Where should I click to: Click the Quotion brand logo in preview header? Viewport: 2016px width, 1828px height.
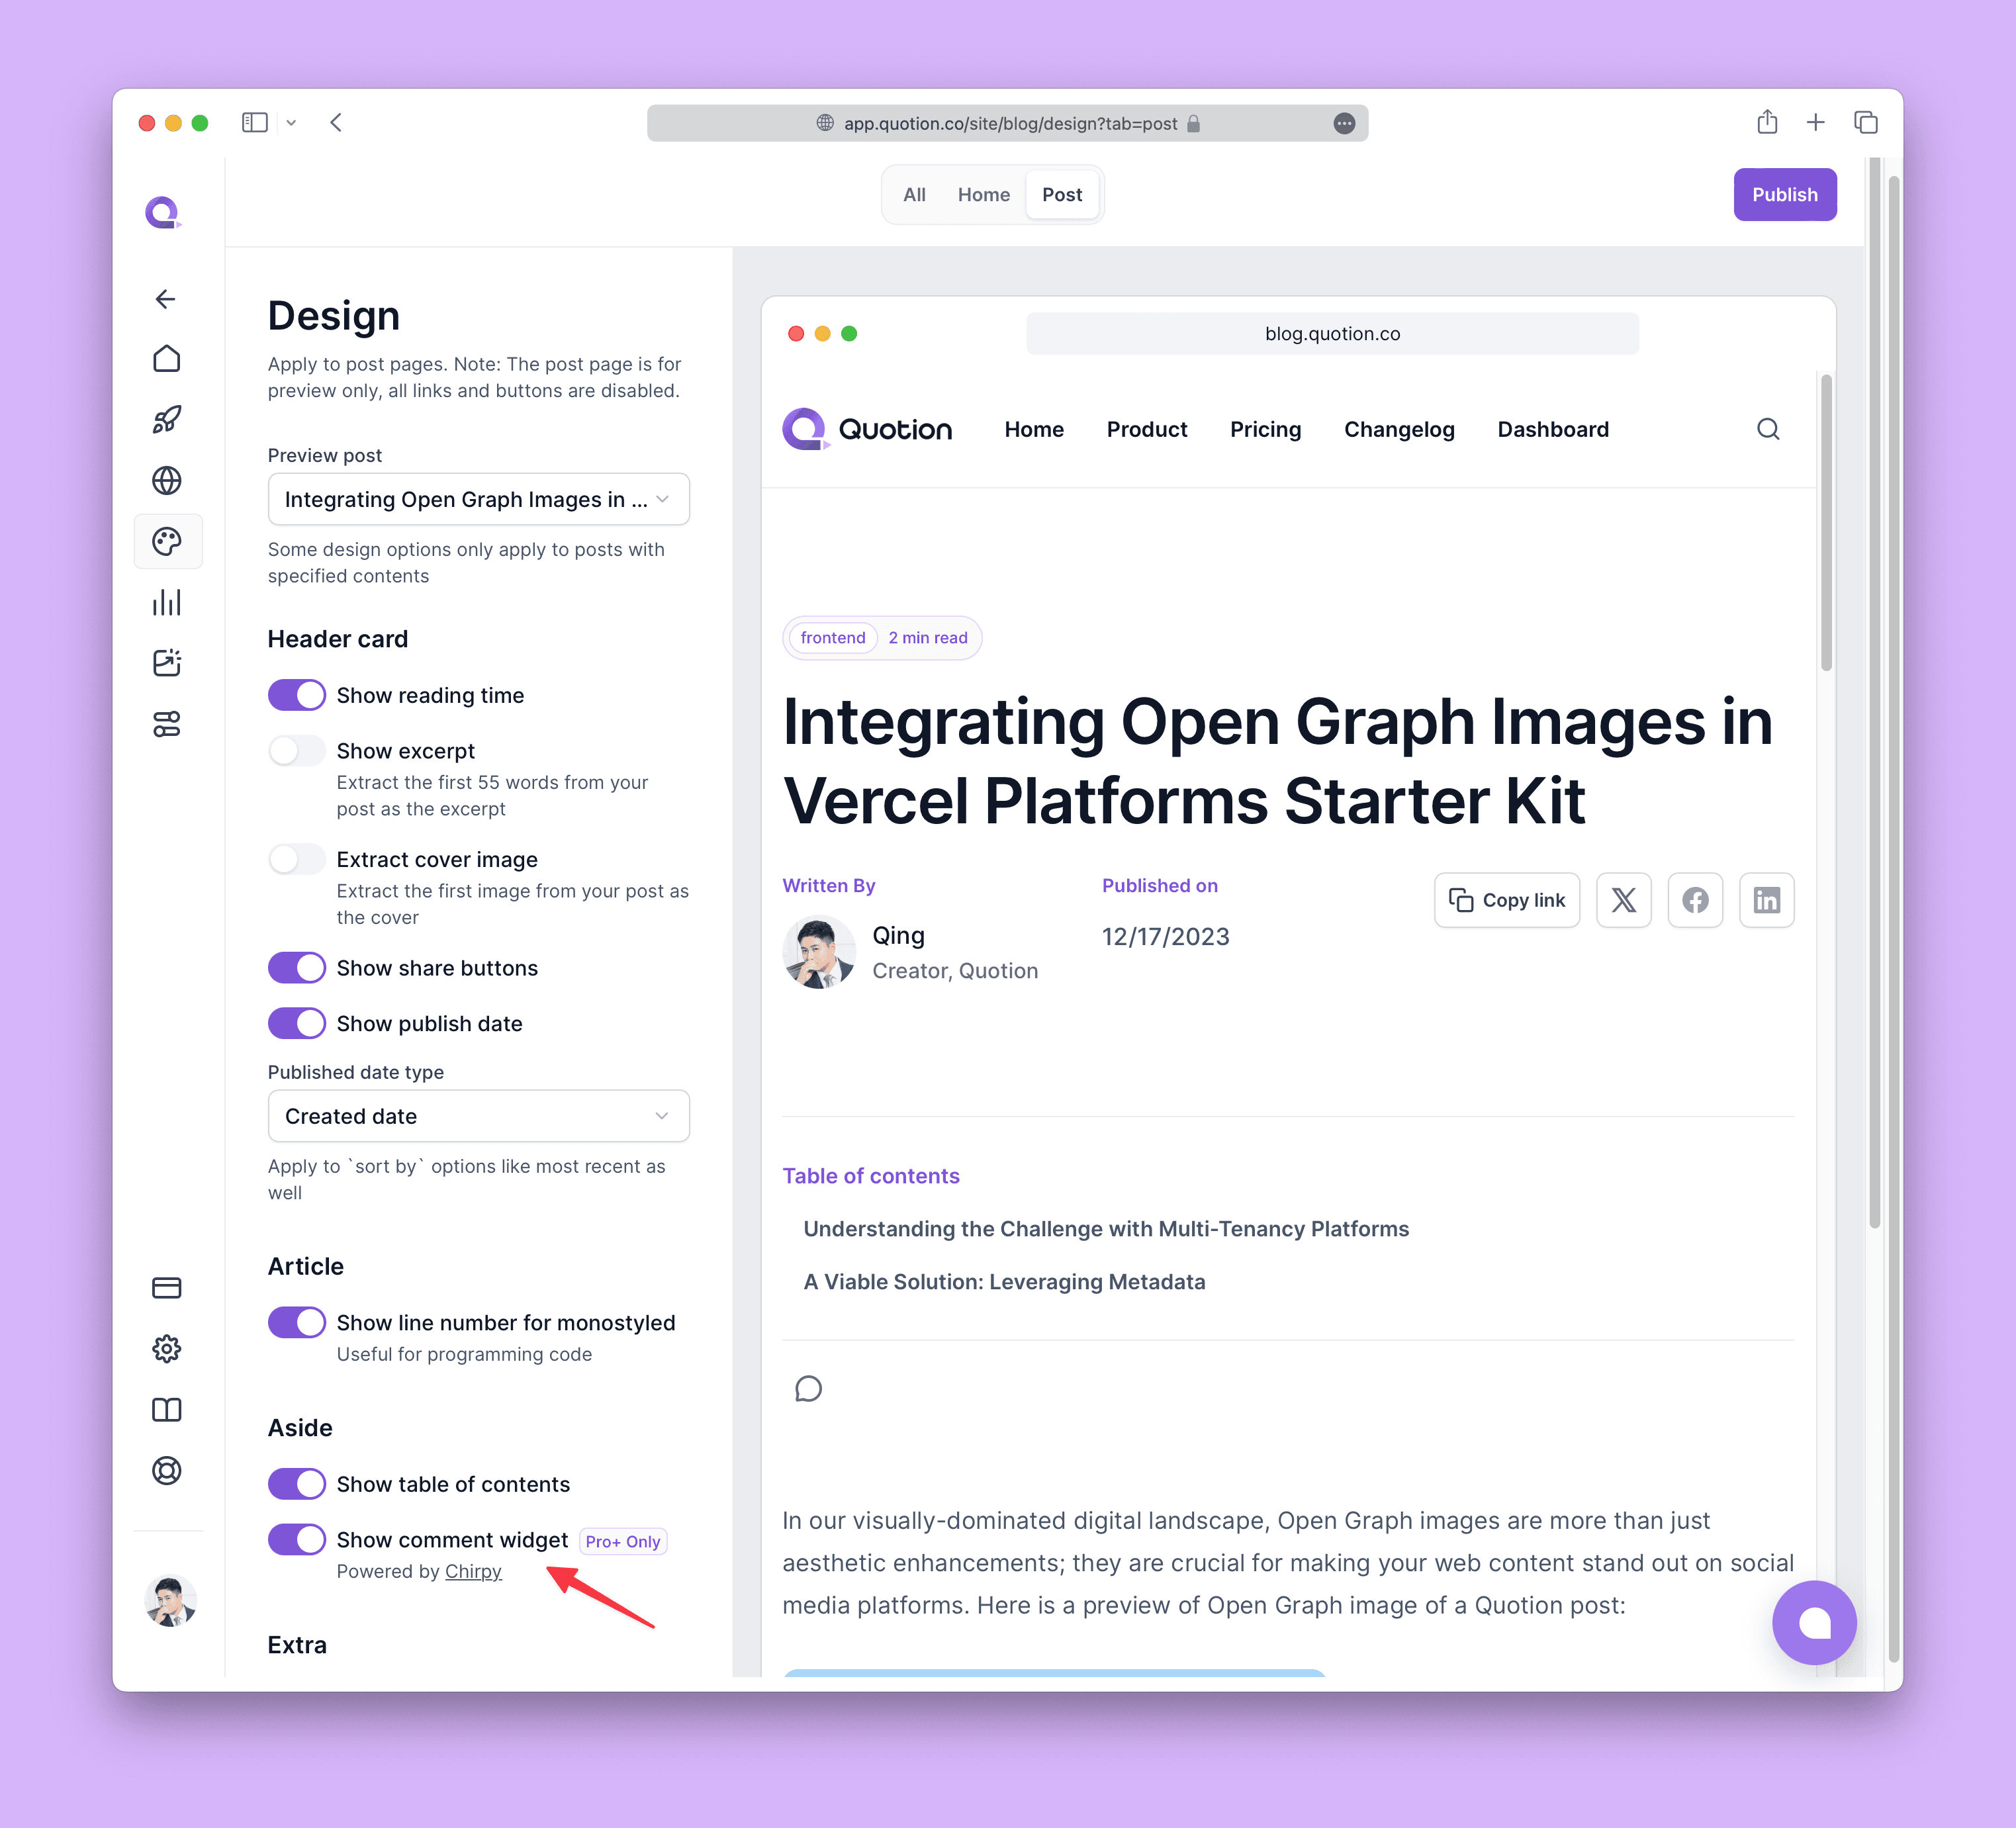pyautogui.click(x=867, y=429)
